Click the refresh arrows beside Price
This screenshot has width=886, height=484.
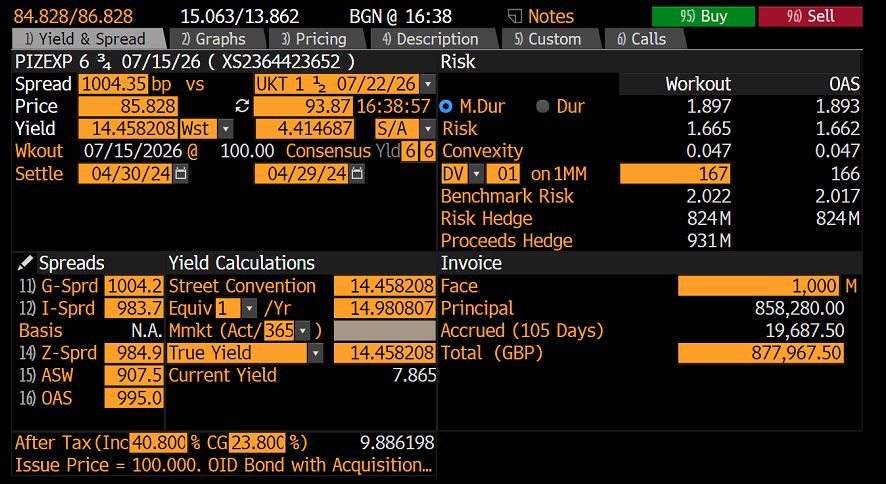point(241,106)
